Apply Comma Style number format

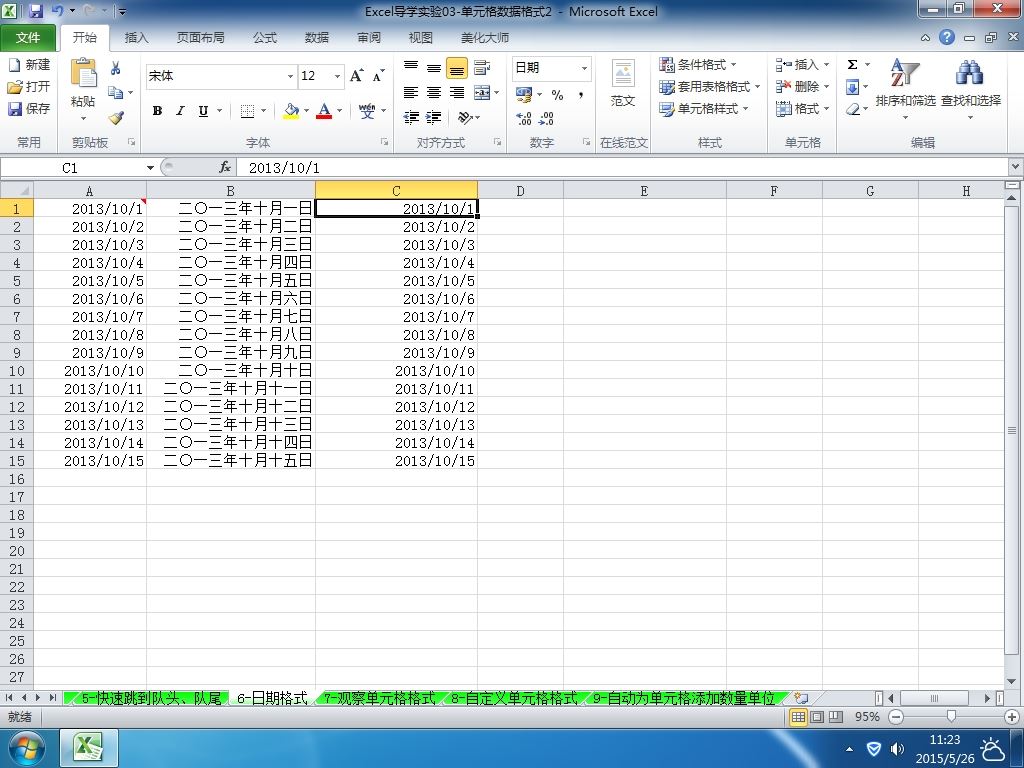(x=581, y=95)
